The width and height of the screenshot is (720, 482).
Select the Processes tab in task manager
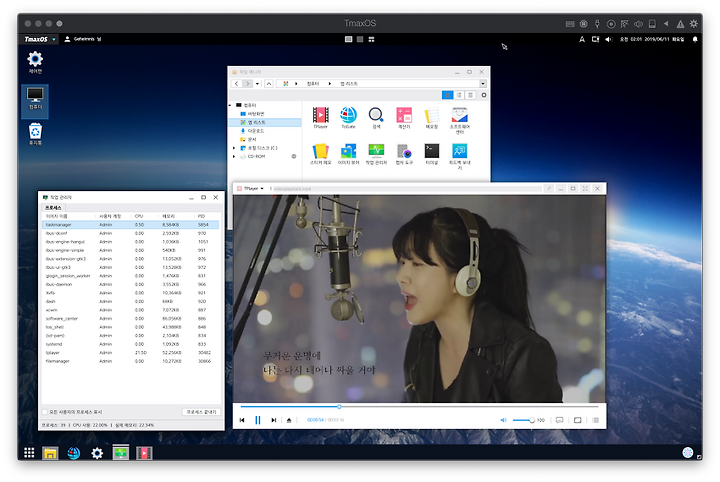(x=53, y=208)
